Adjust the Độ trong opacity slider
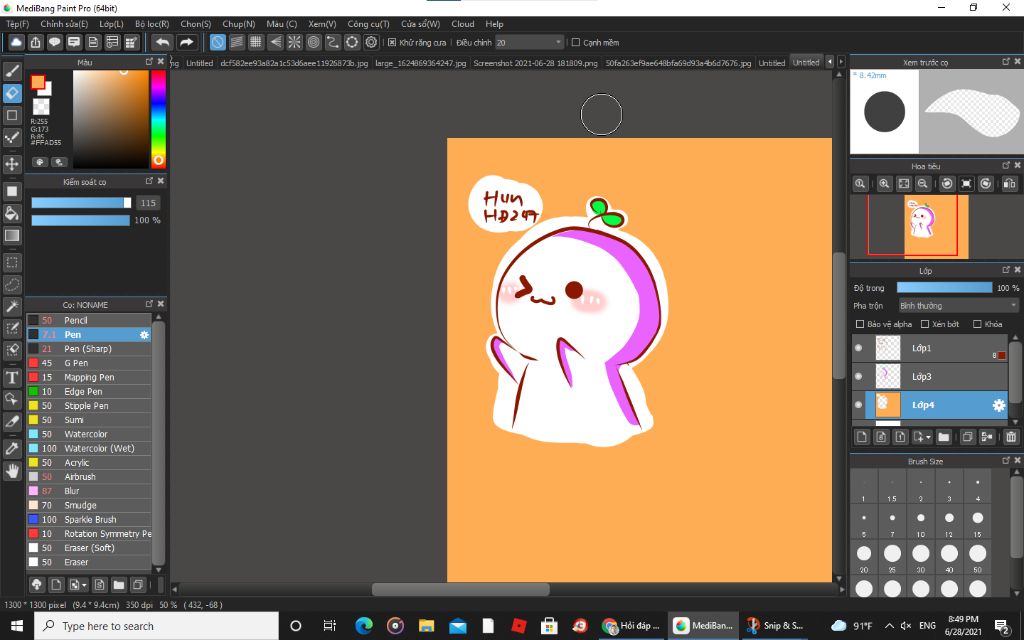Image resolution: width=1024 pixels, height=640 pixels. click(944, 287)
